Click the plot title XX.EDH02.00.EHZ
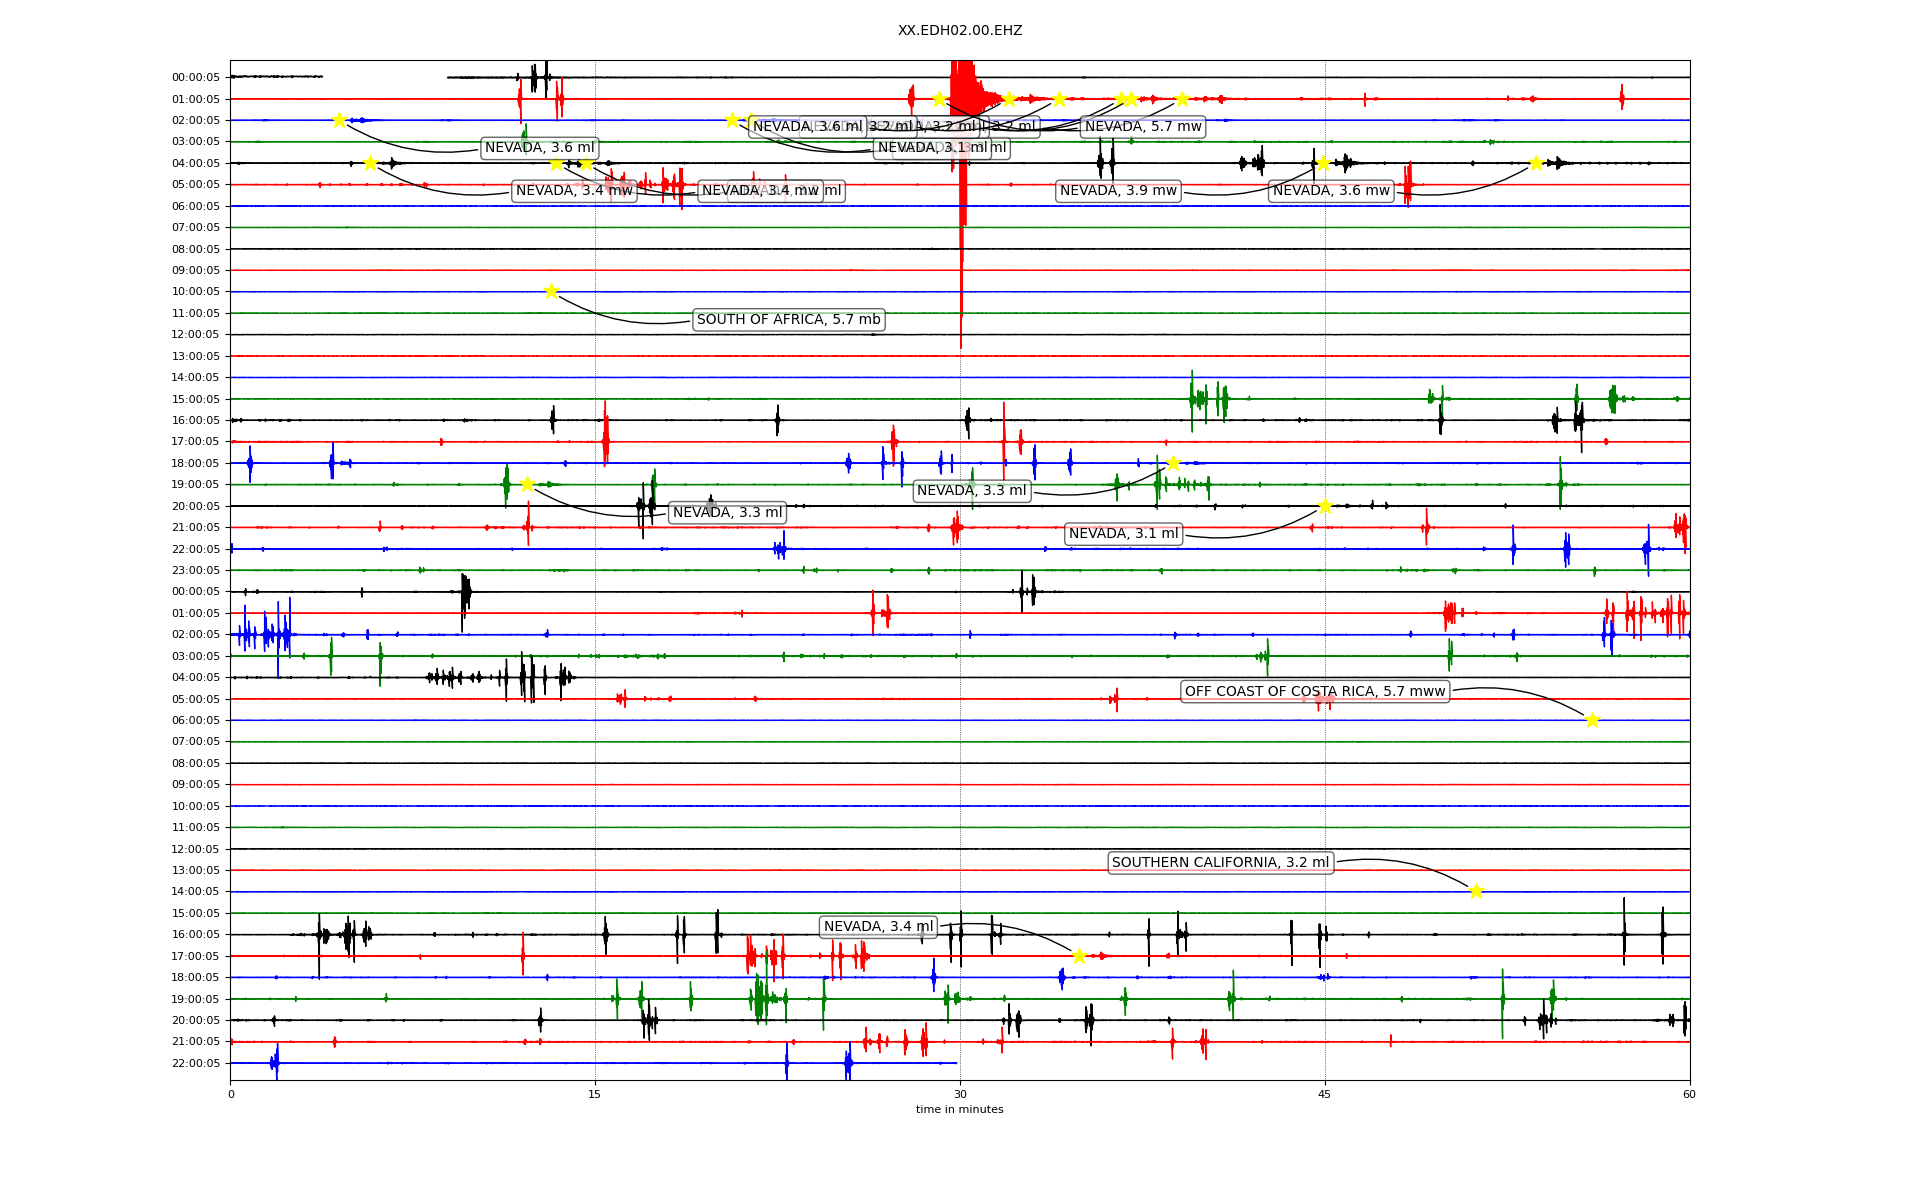The width and height of the screenshot is (1920, 1200). coord(959,30)
